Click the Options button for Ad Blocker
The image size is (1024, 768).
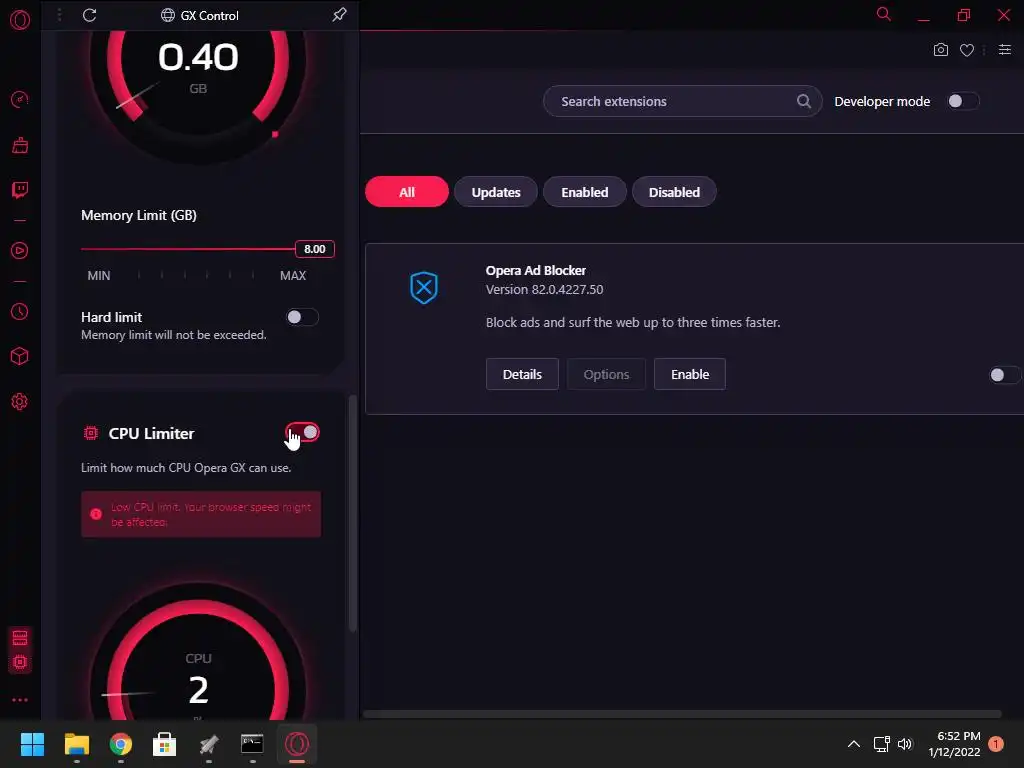[606, 374]
